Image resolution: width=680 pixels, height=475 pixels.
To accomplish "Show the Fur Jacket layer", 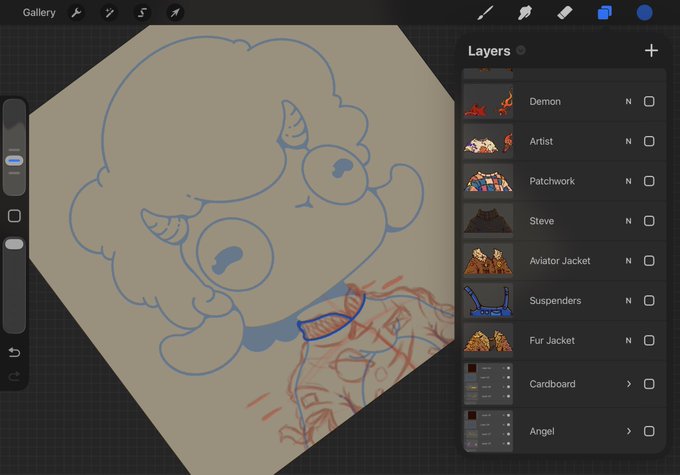I will (649, 341).
